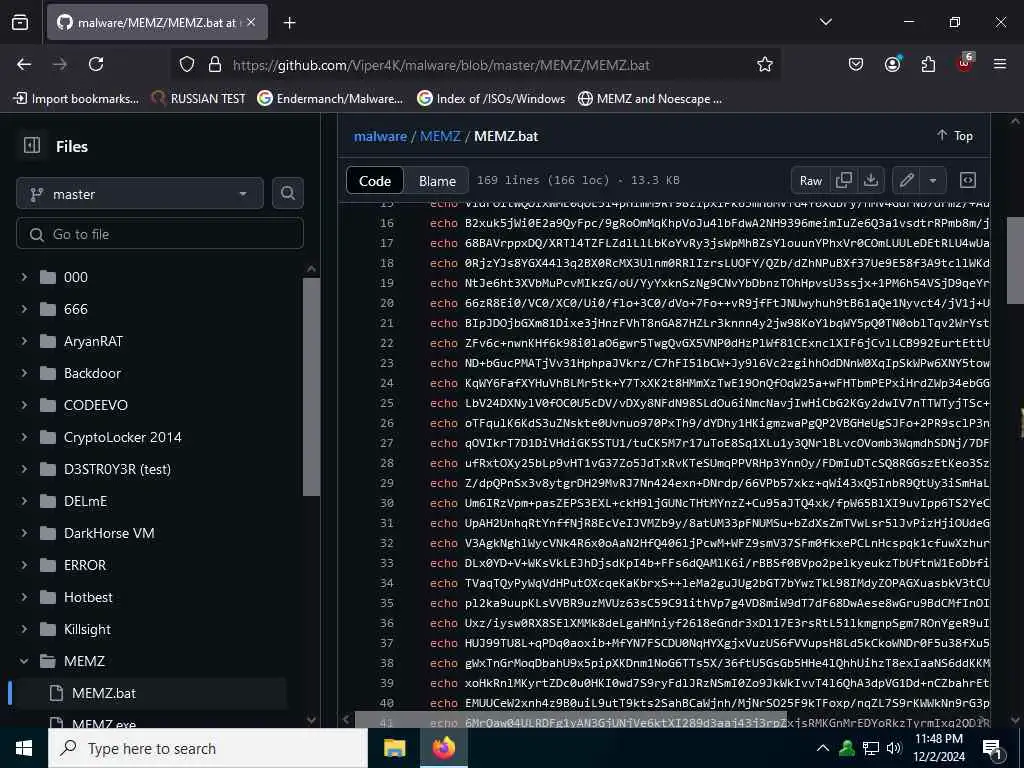Open the Killsight folder

(88, 629)
